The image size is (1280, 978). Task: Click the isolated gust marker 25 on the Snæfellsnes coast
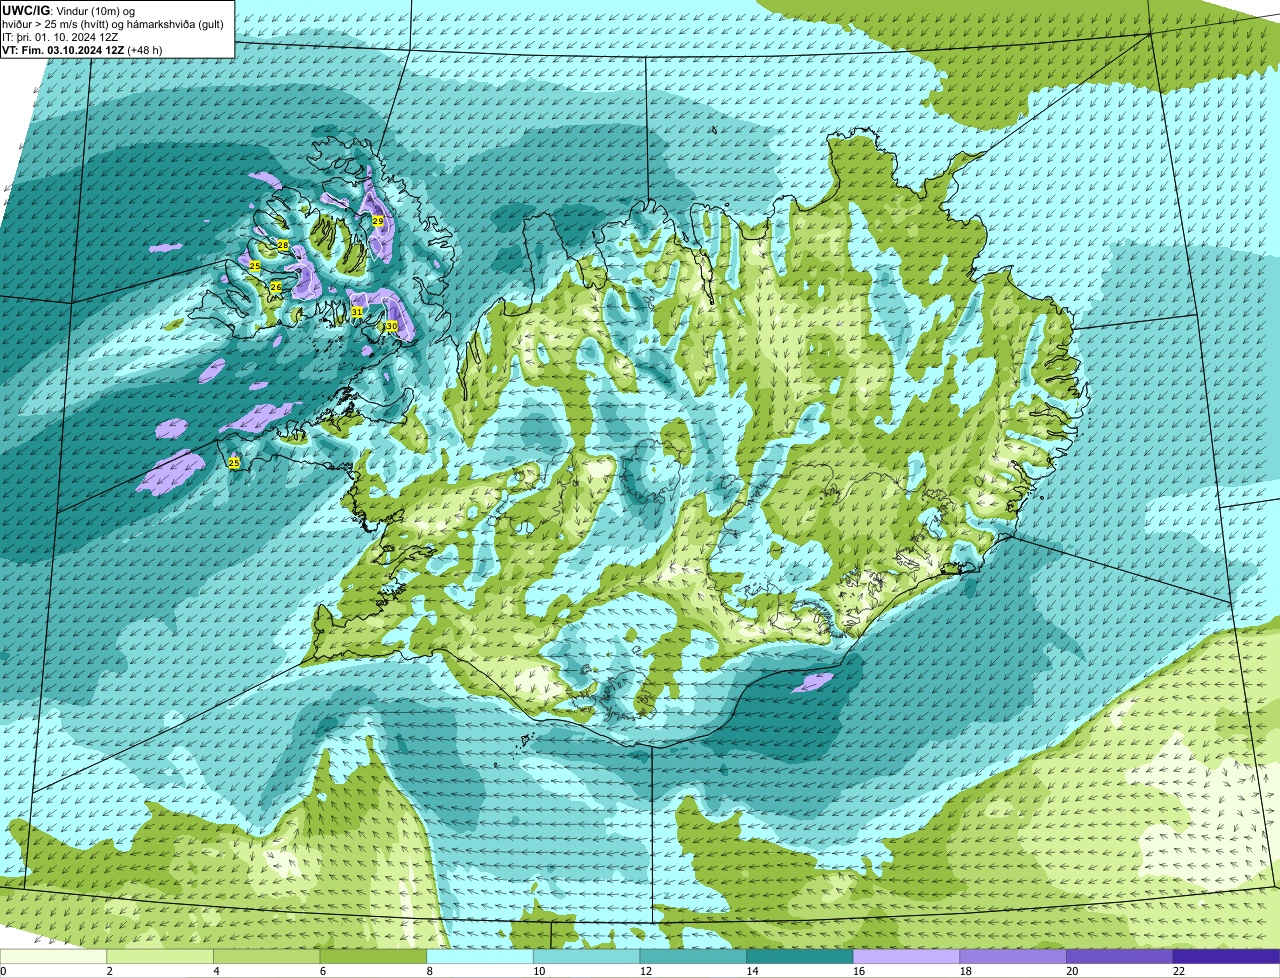click(x=234, y=463)
